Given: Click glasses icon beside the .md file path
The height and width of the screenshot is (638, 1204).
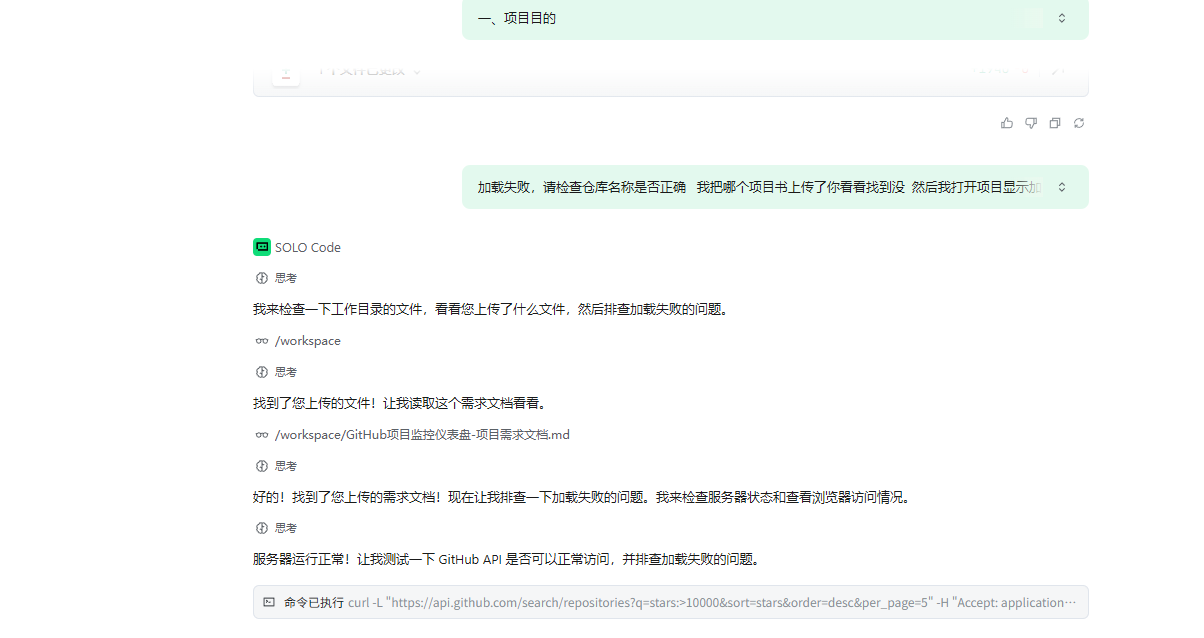Looking at the screenshot, I should pyautogui.click(x=262, y=435).
